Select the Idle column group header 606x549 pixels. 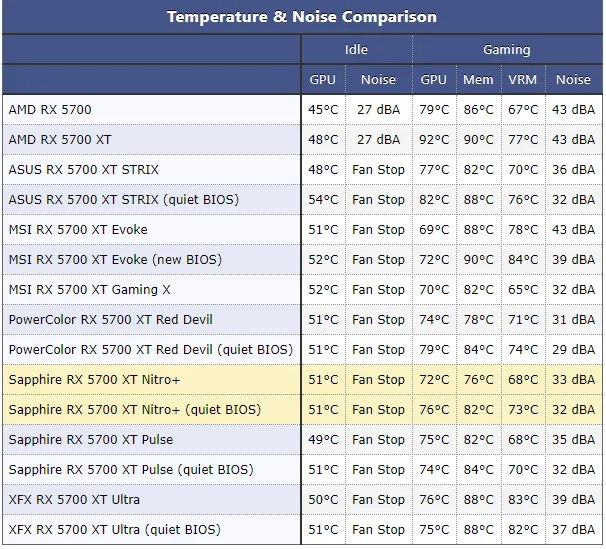[356, 49]
